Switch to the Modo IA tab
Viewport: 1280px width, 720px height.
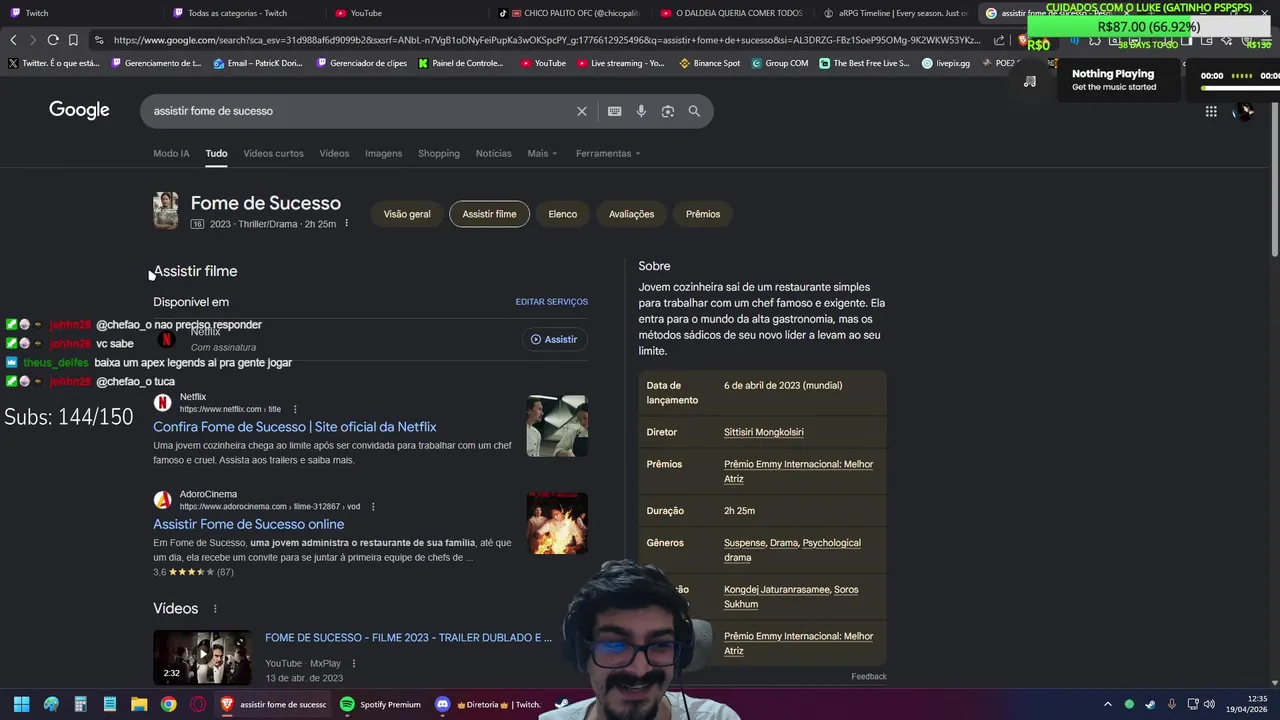(x=171, y=153)
